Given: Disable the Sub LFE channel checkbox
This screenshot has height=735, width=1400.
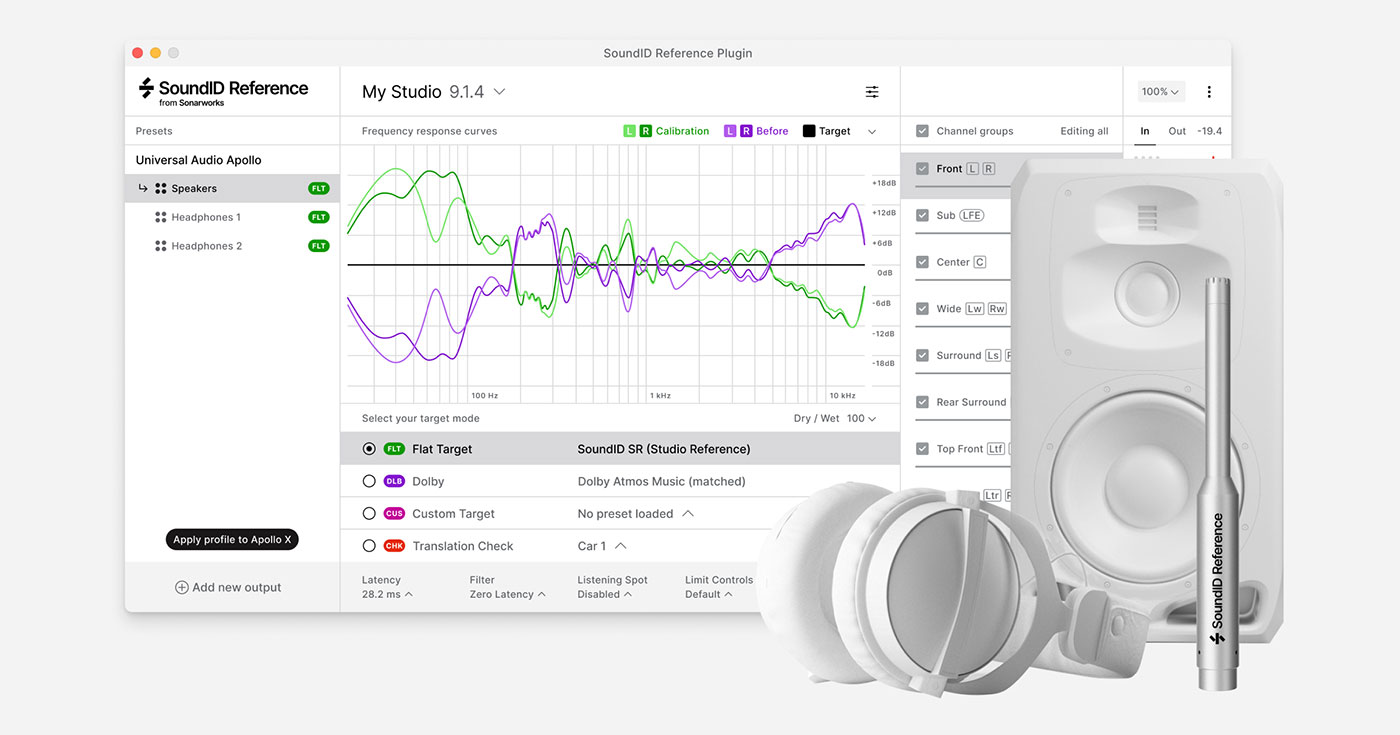Looking at the screenshot, I should click(x=922, y=215).
